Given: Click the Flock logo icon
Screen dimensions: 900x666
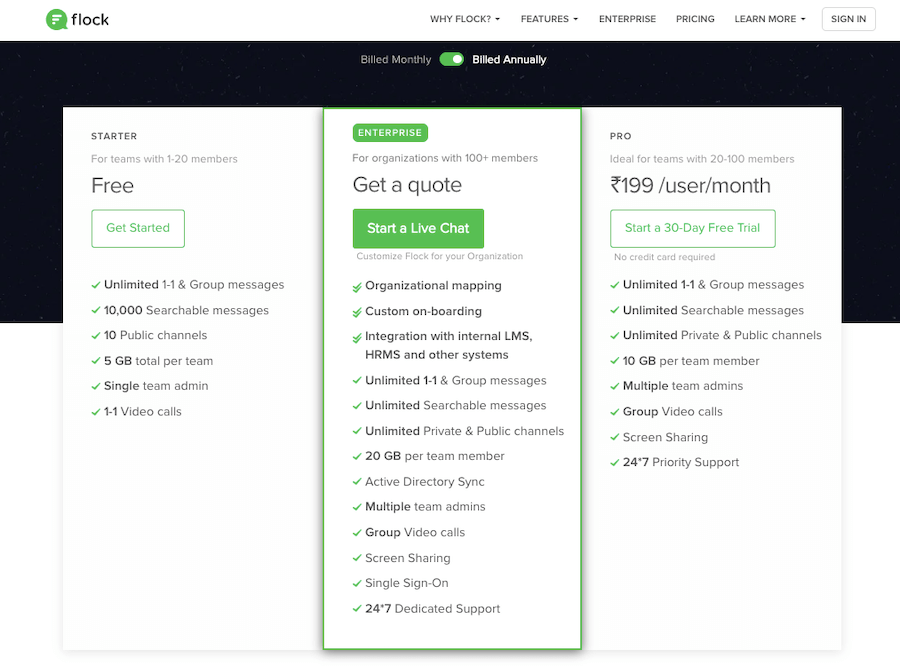Looking at the screenshot, I should click(x=56, y=20).
